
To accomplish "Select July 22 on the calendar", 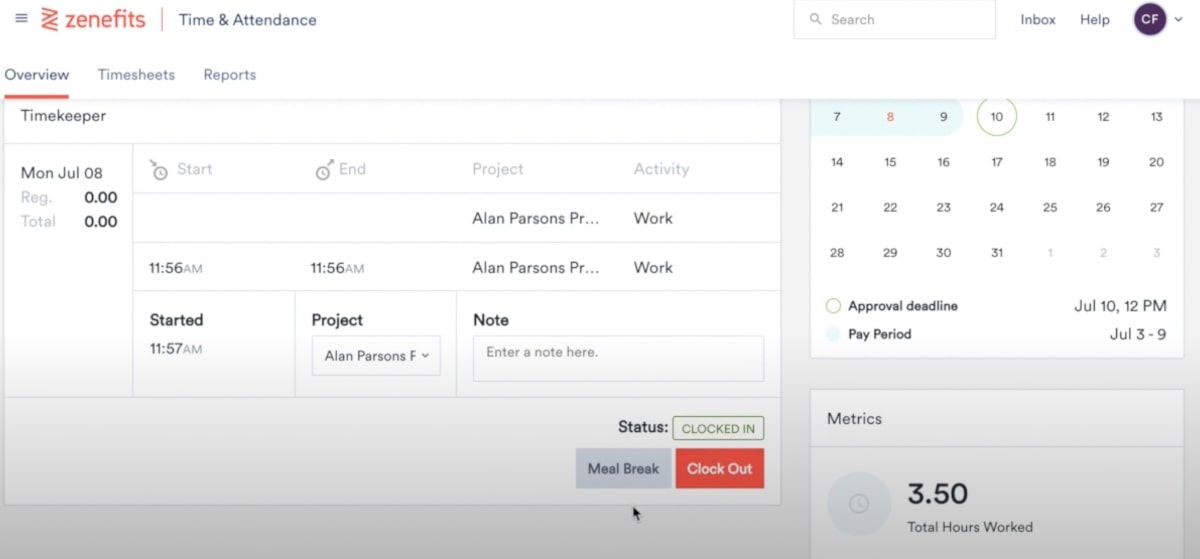I will [x=890, y=208].
